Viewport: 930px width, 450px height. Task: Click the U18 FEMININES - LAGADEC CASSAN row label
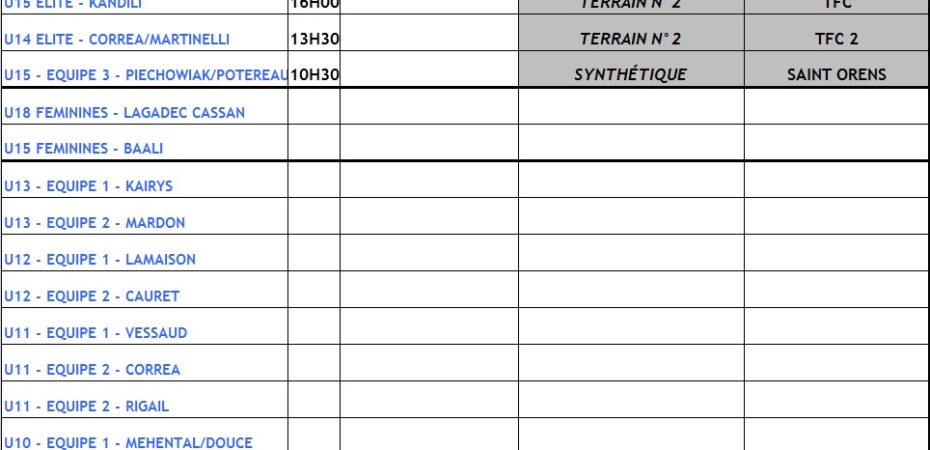[124, 113]
